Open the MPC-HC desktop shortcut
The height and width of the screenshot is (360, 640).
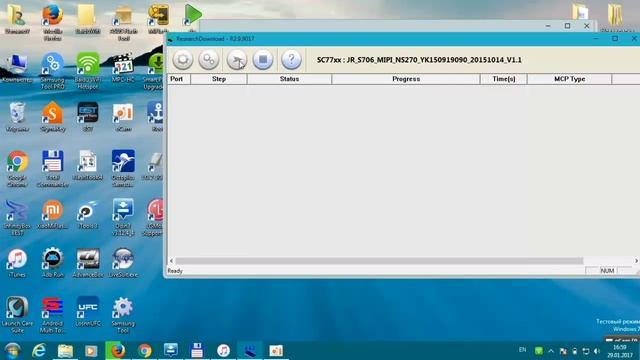tap(123, 68)
